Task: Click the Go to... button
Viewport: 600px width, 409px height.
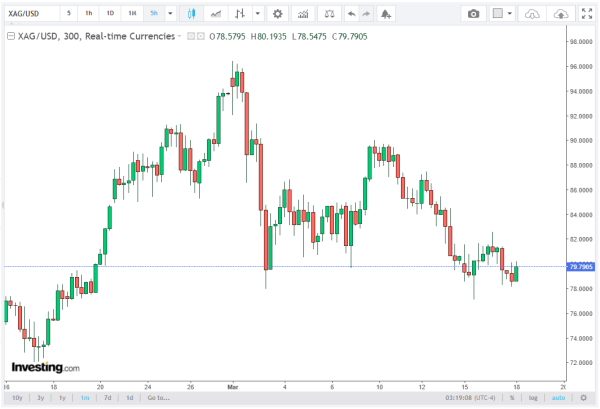Action: tap(158, 397)
